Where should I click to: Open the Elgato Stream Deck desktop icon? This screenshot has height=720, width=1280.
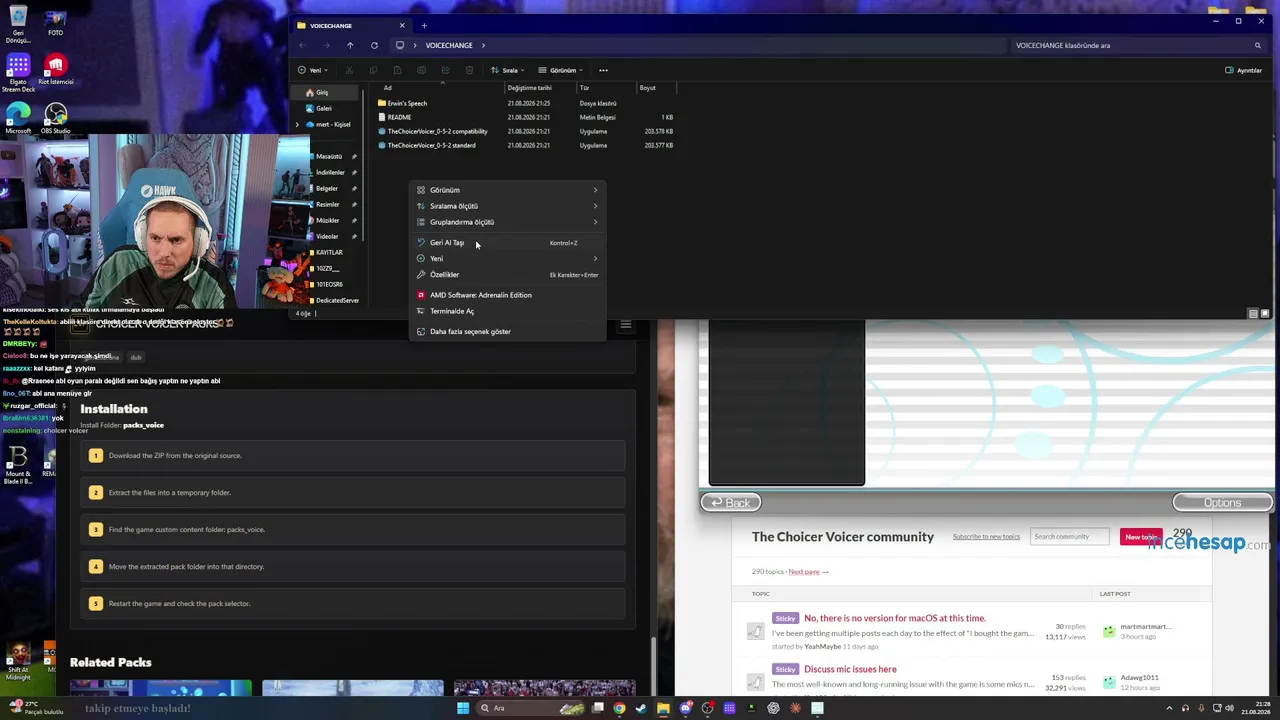[x=18, y=73]
